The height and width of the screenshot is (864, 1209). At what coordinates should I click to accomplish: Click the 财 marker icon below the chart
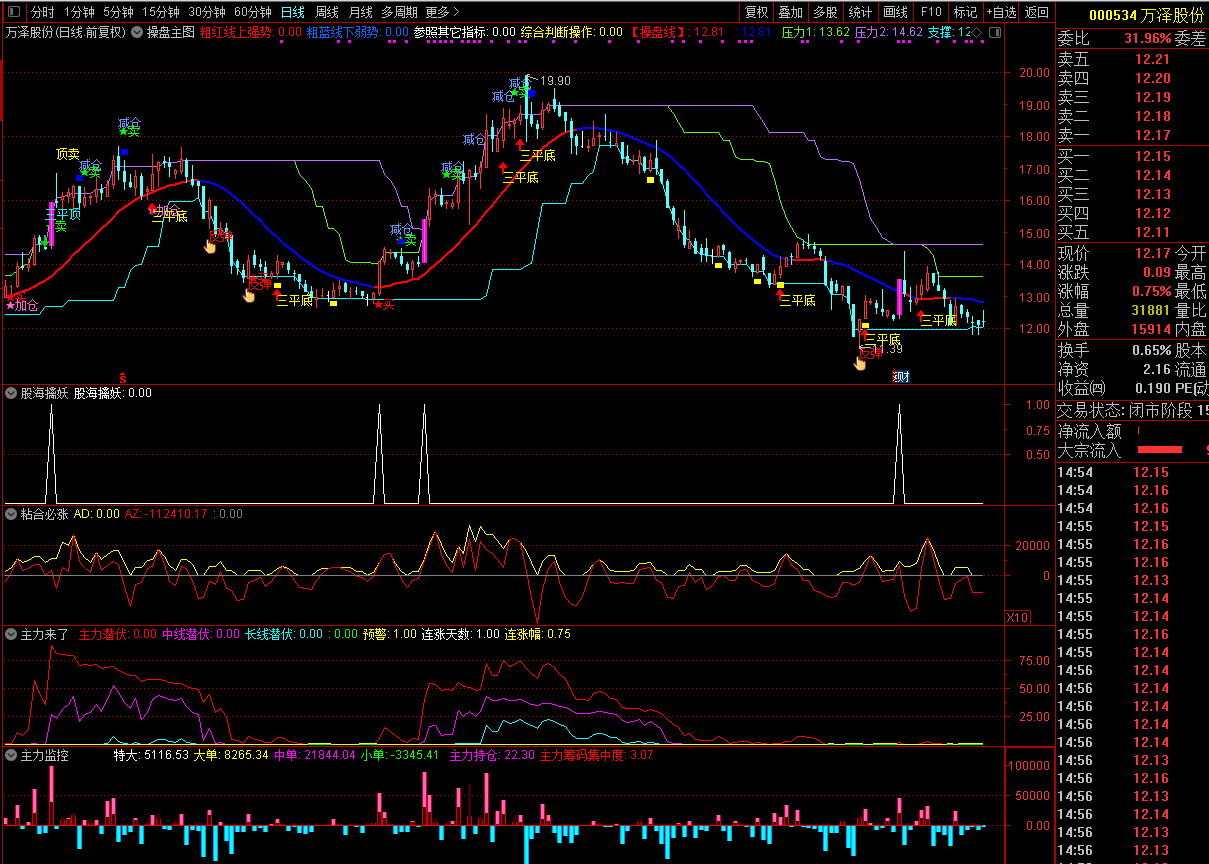901,377
